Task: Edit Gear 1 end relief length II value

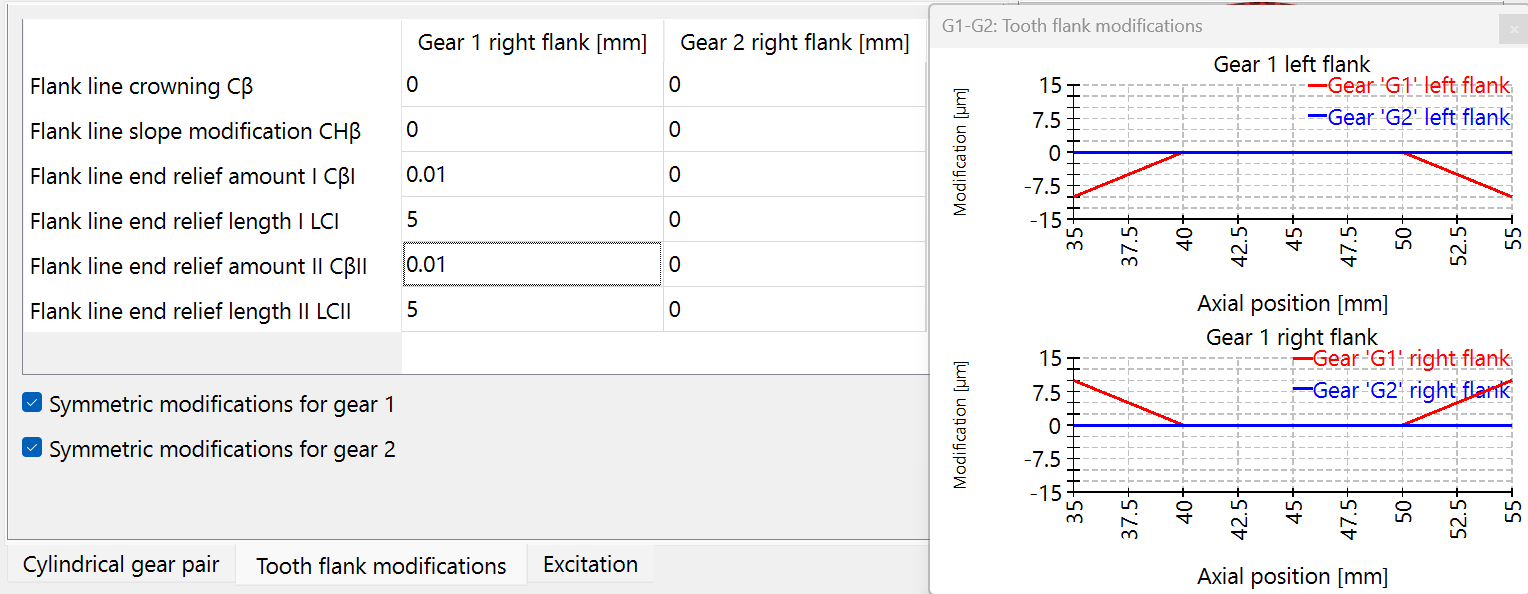Action: (531, 310)
